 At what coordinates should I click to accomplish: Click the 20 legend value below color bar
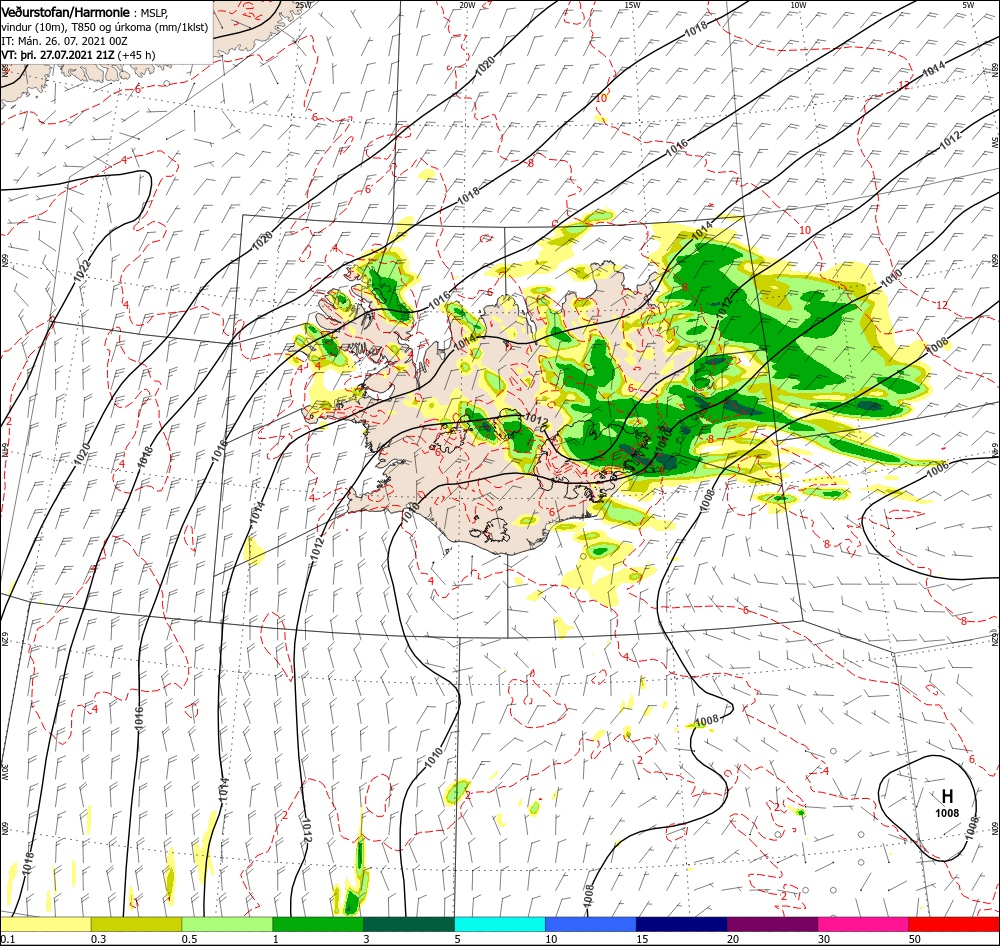tap(733, 939)
